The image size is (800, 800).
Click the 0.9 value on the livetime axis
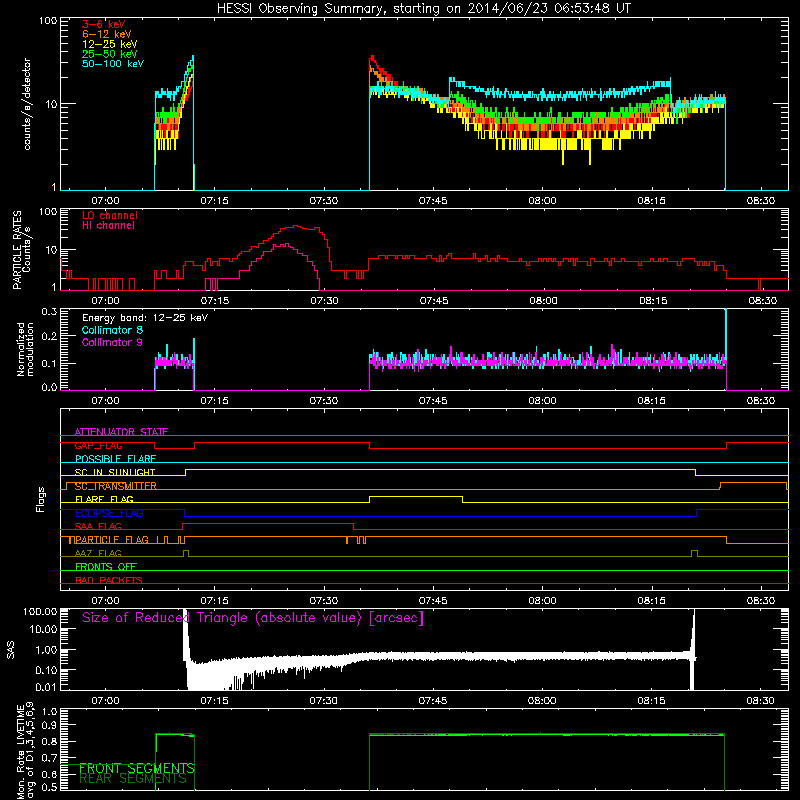49,725
